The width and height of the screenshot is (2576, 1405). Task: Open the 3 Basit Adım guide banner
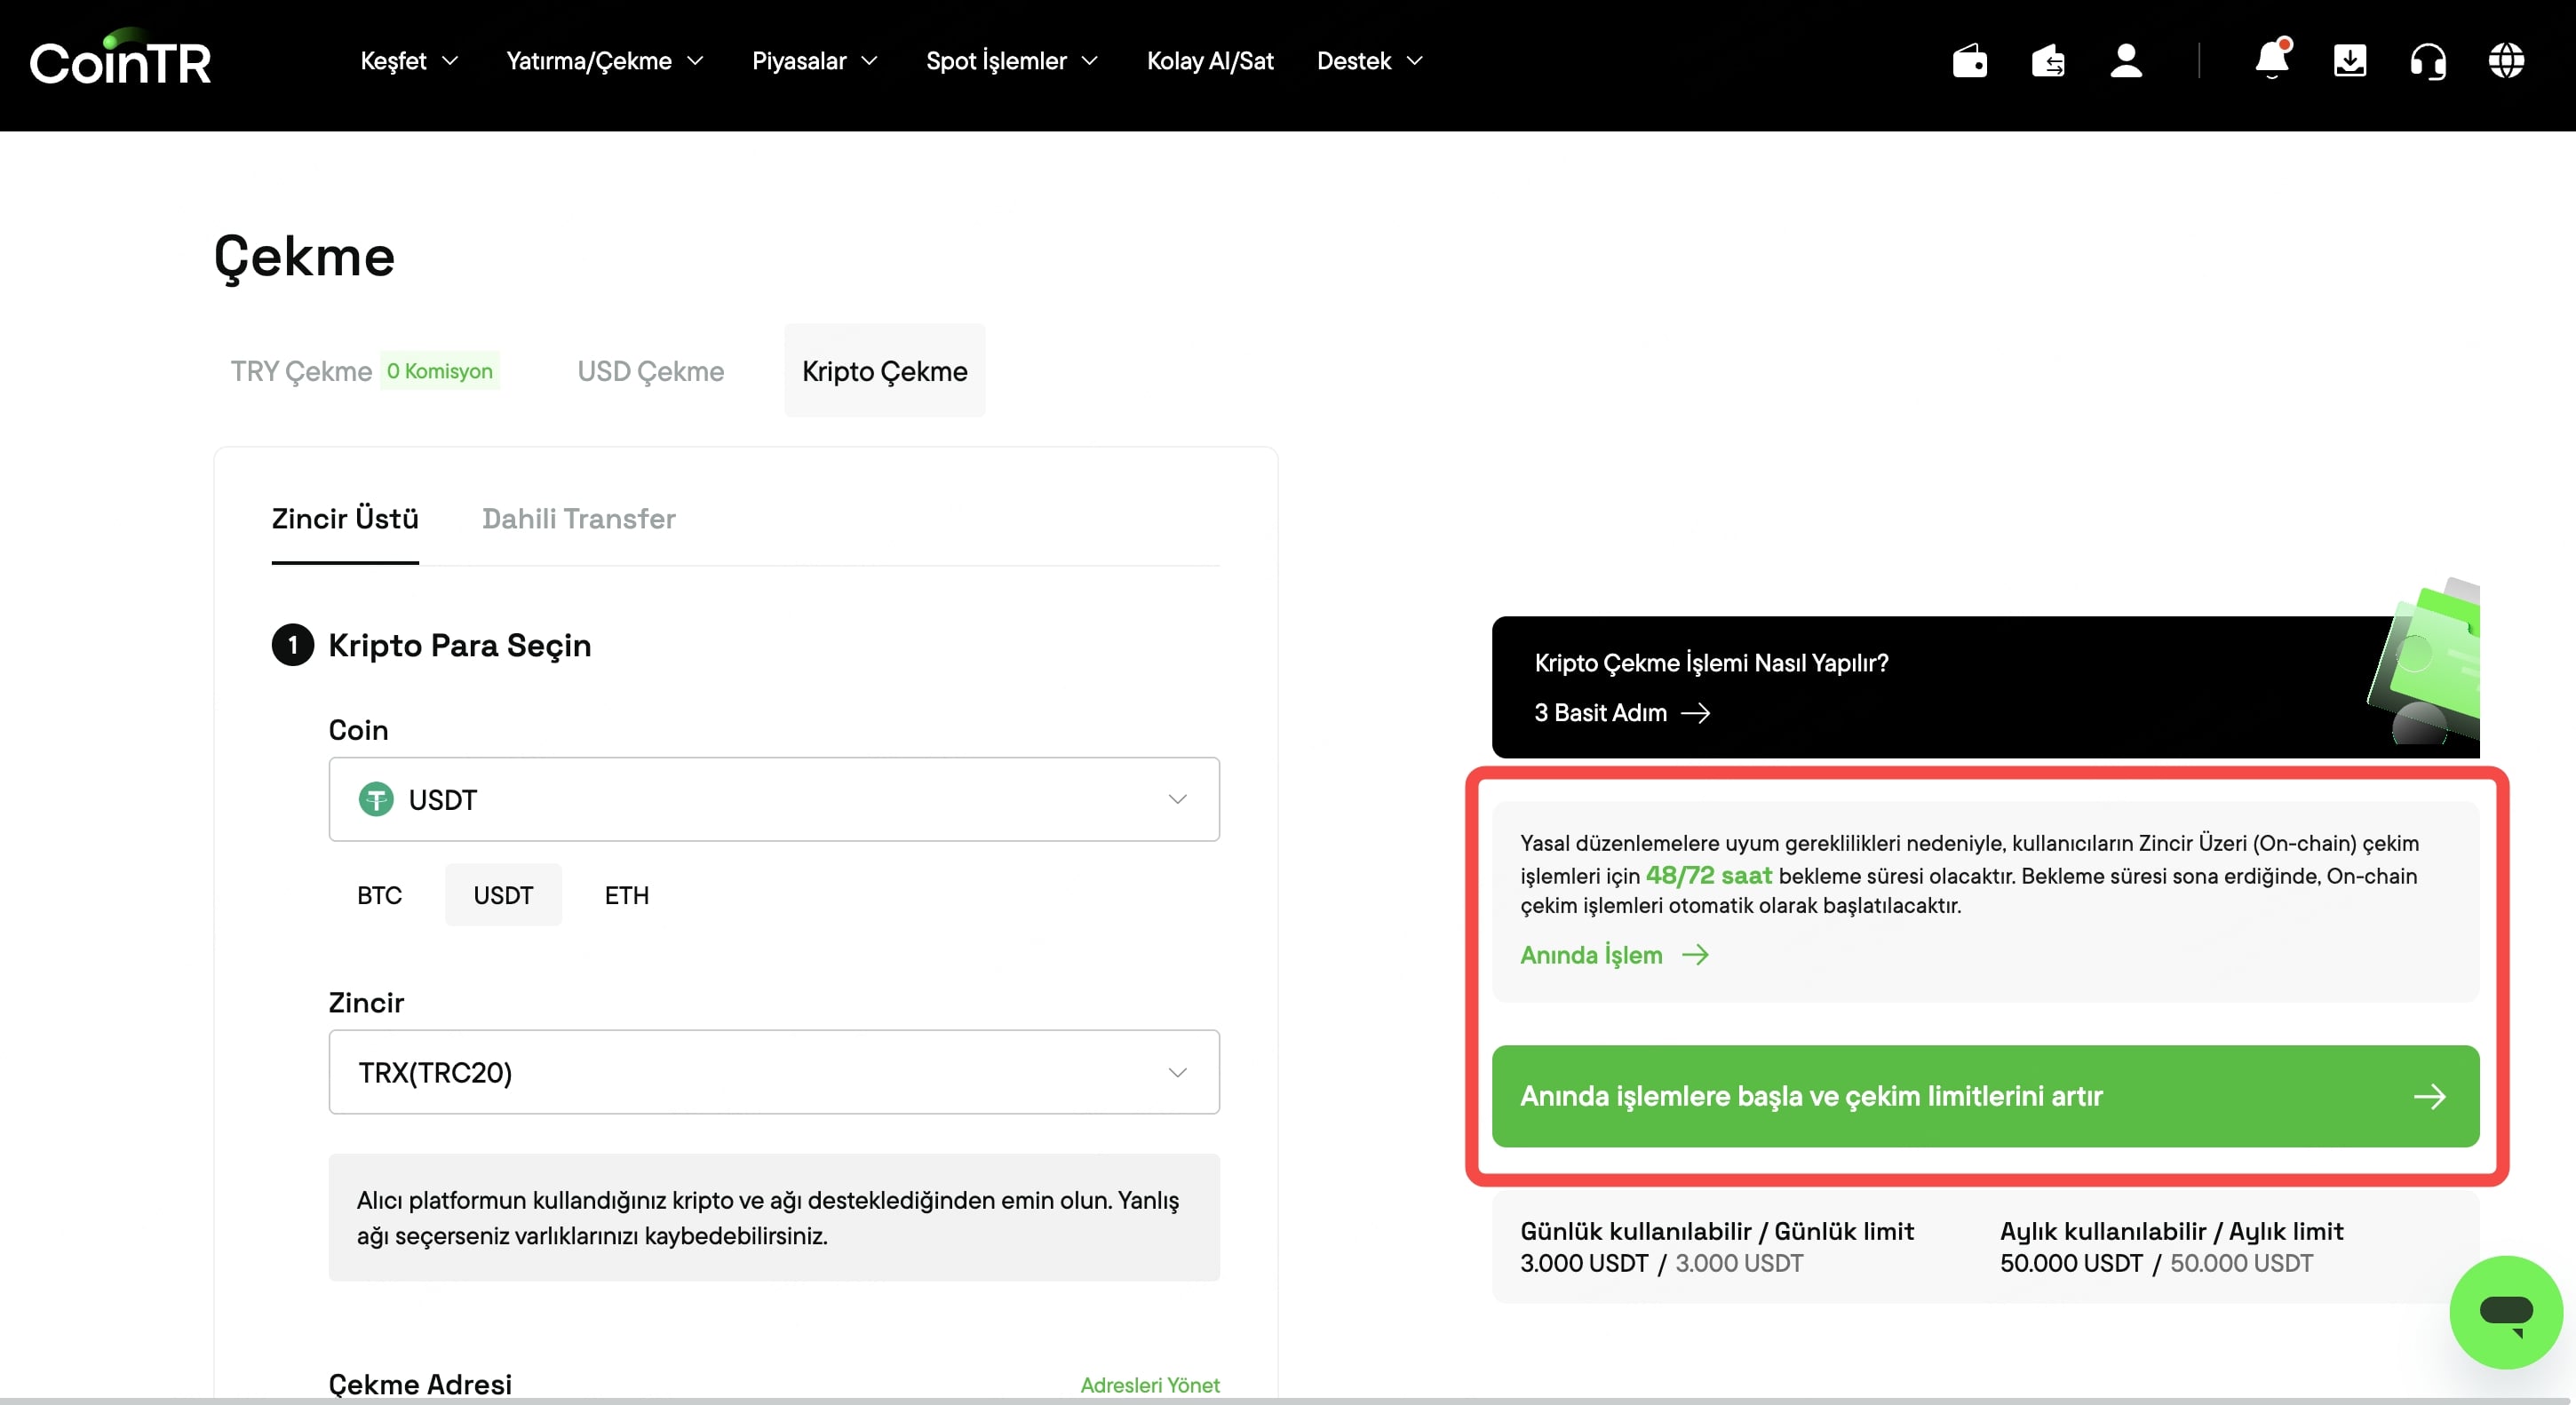[1621, 713]
